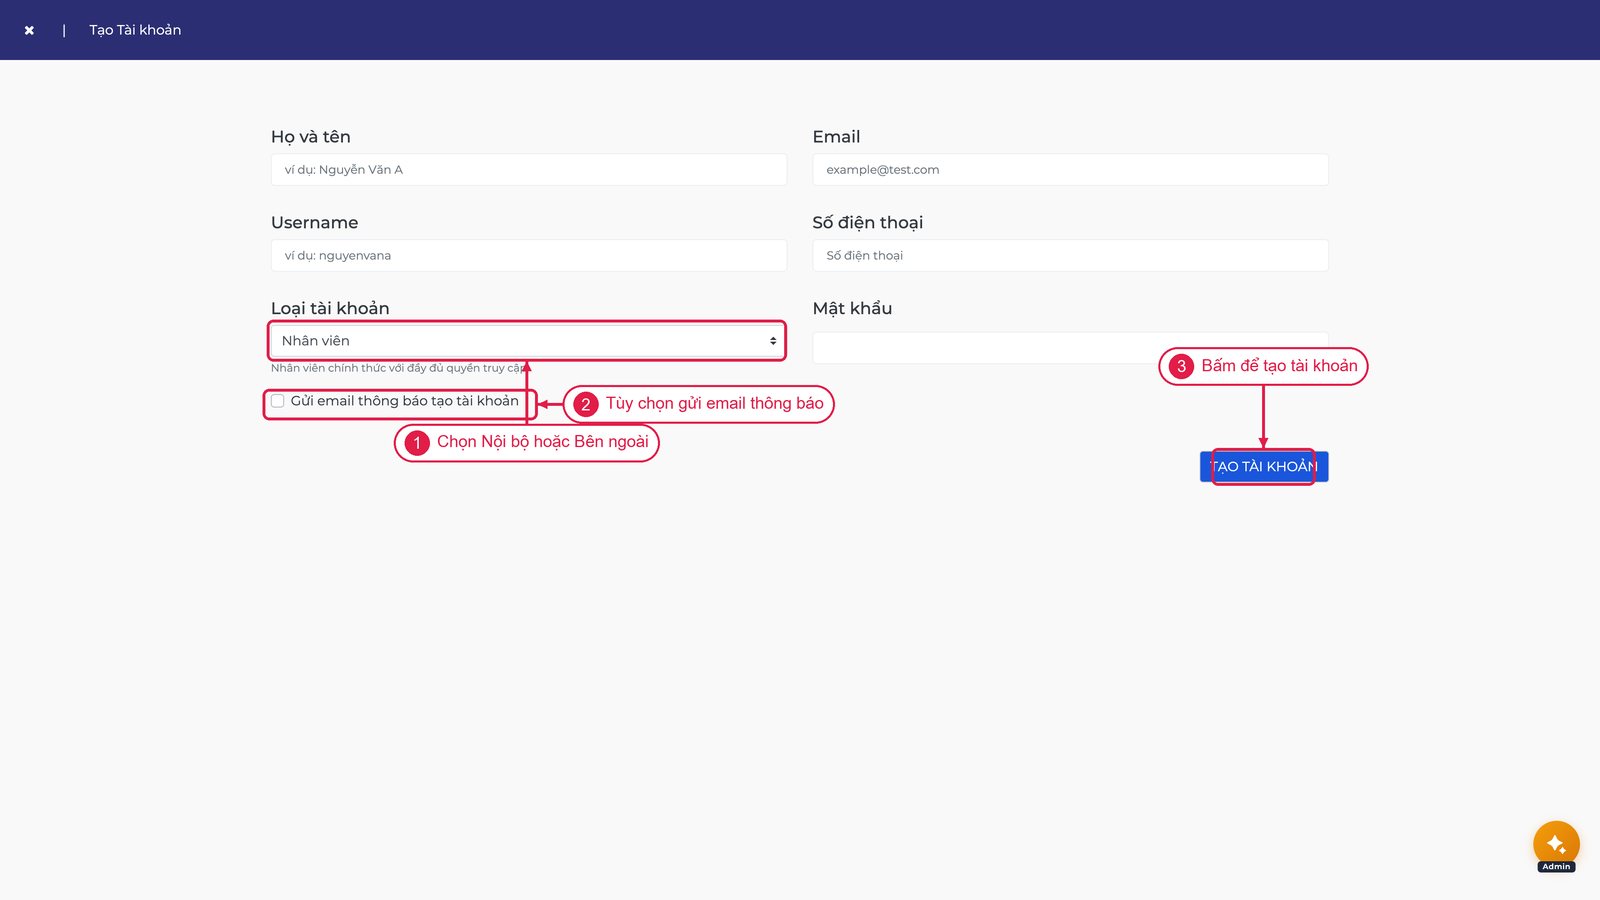
Task: Submit with the TẠO TÀI KHOẢN button
Action: [x=1264, y=467]
